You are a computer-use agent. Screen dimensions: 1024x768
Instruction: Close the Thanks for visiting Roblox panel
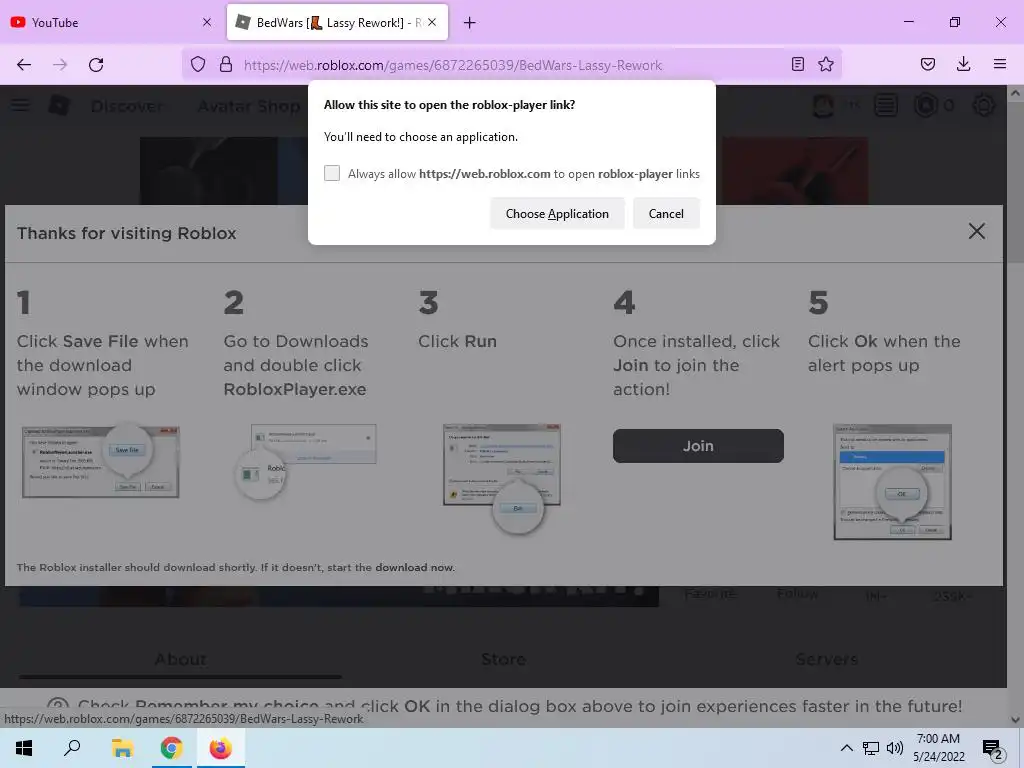(976, 231)
